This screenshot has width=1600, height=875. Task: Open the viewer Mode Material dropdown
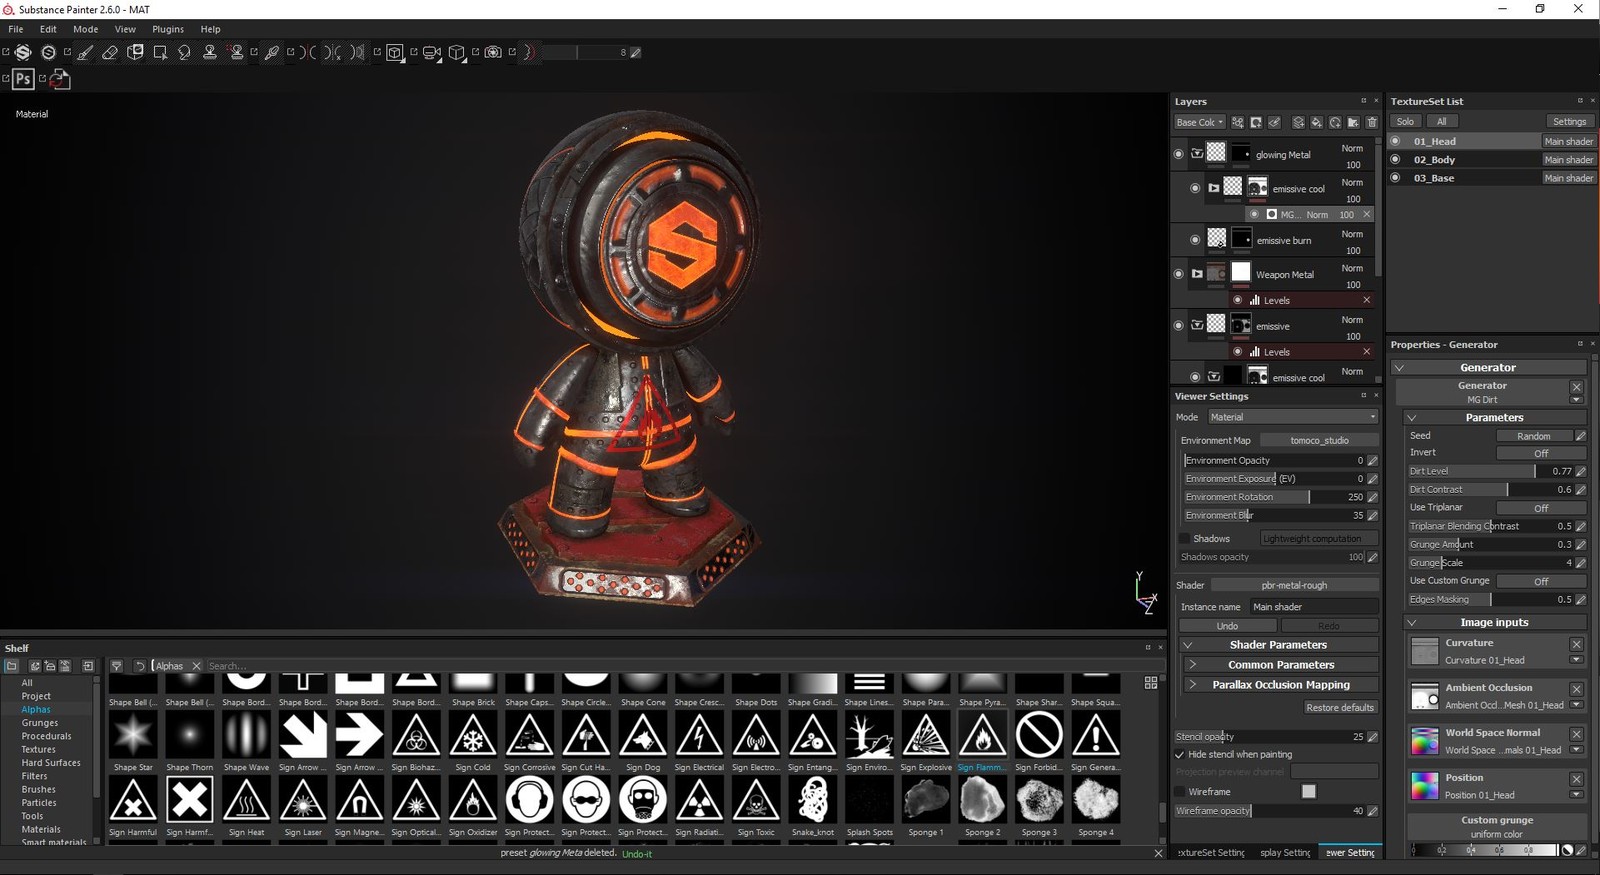[x=1292, y=417]
